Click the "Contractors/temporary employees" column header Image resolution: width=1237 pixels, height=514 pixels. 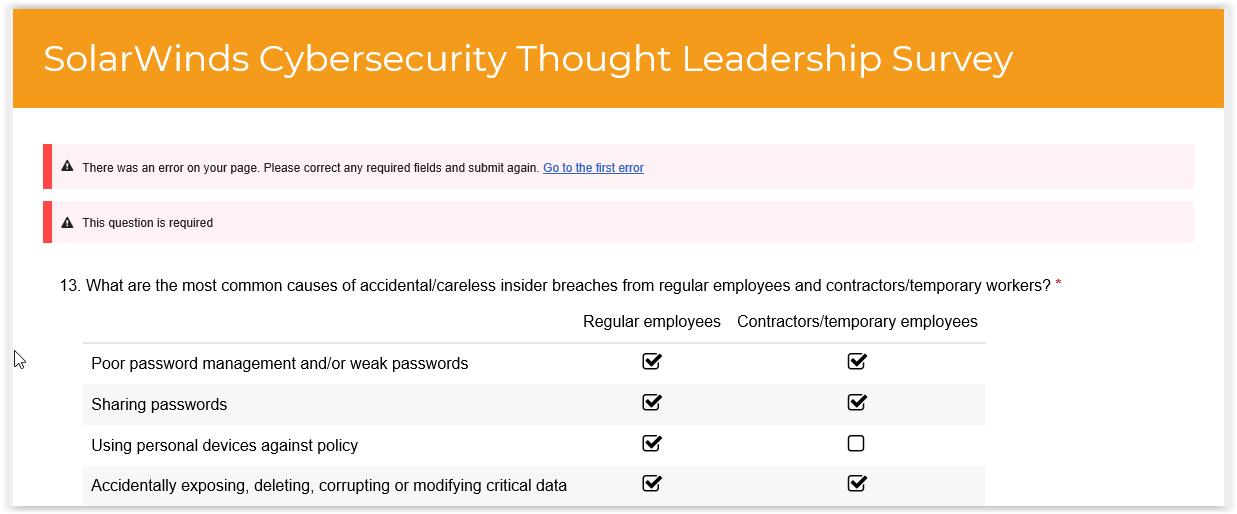(857, 322)
